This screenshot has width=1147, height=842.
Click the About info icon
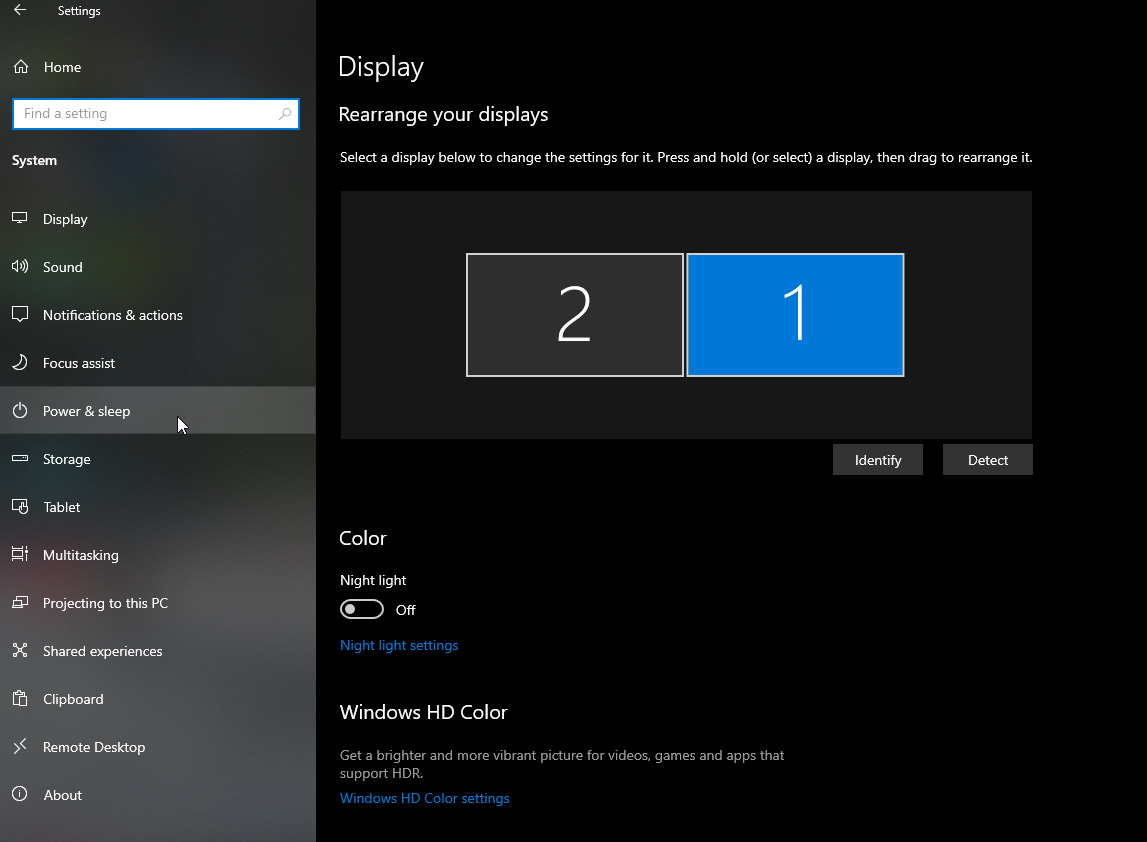click(20, 794)
